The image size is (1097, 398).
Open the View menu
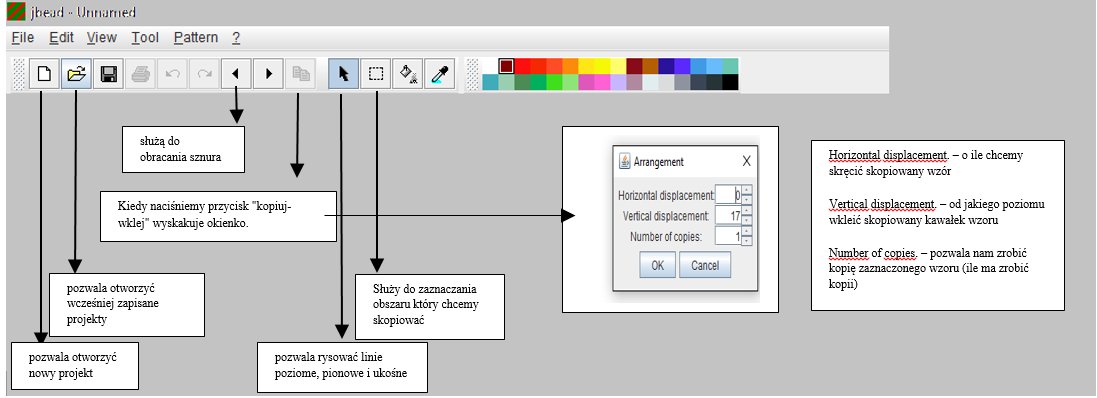pyautogui.click(x=102, y=38)
